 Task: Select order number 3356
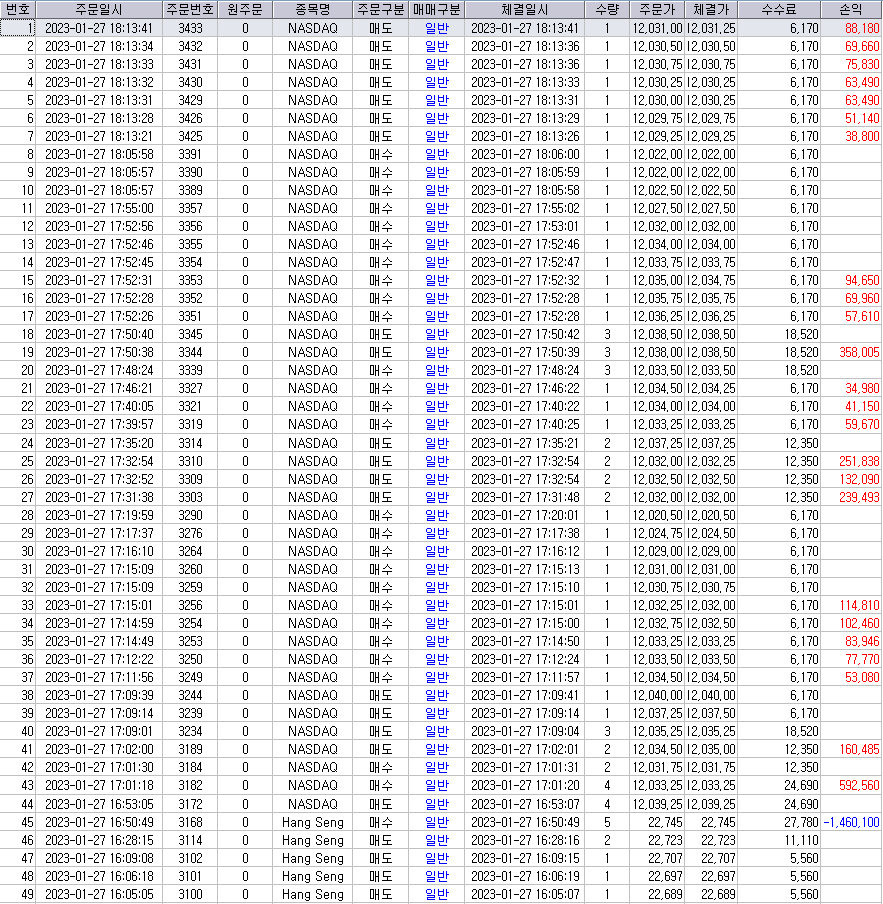[x=190, y=226]
